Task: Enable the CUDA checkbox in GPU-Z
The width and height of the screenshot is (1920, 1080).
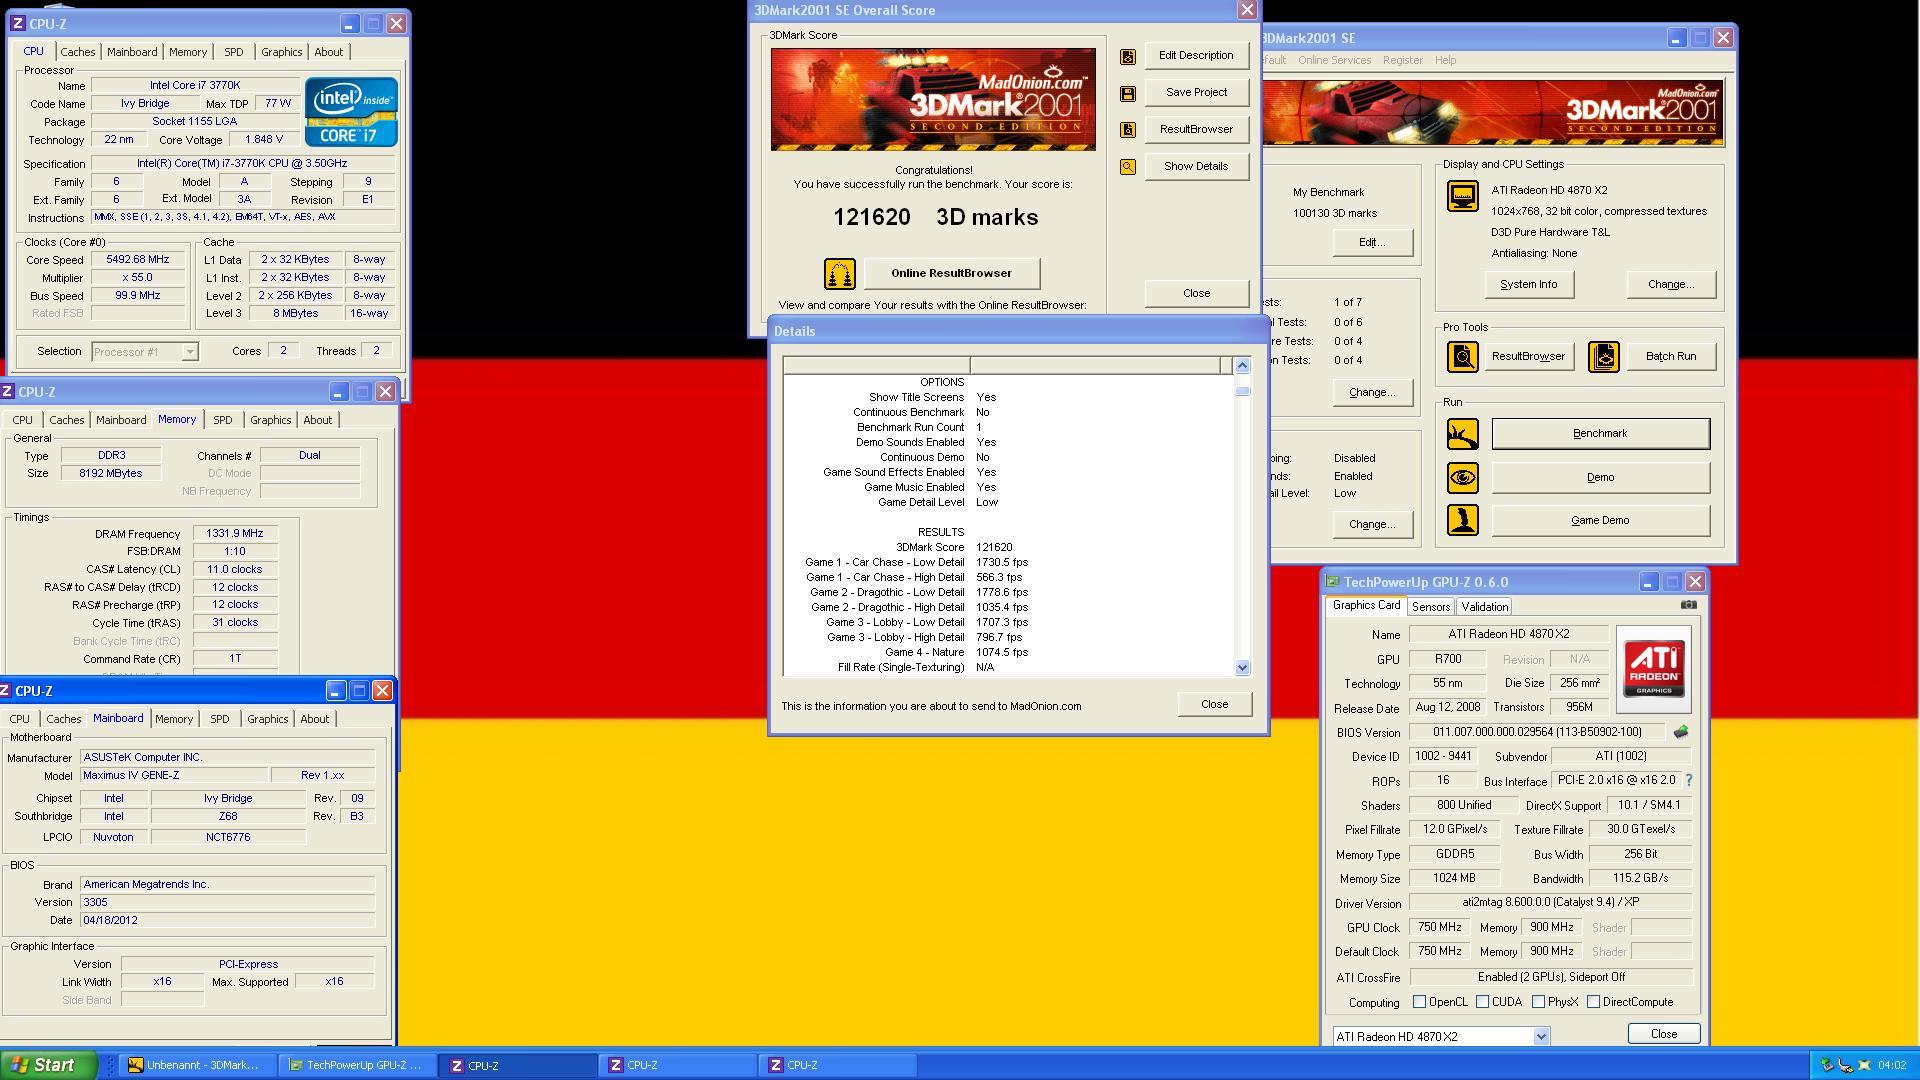Action: coord(1483,1002)
